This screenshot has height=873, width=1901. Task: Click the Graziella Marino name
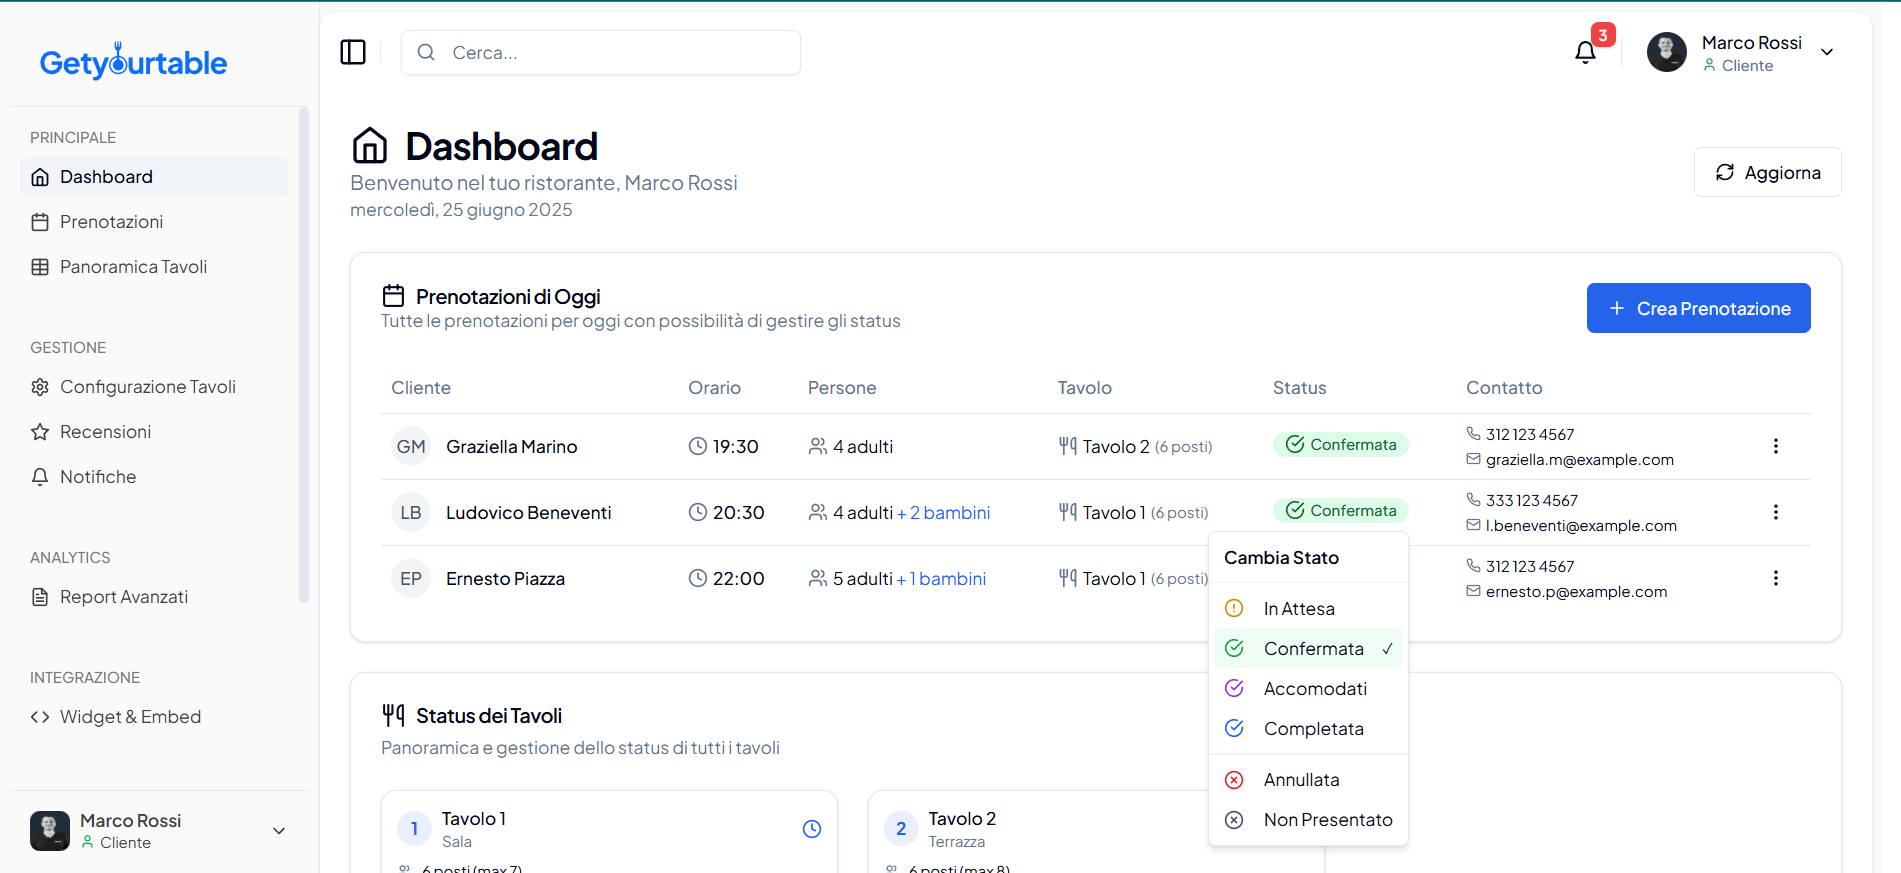(x=511, y=446)
